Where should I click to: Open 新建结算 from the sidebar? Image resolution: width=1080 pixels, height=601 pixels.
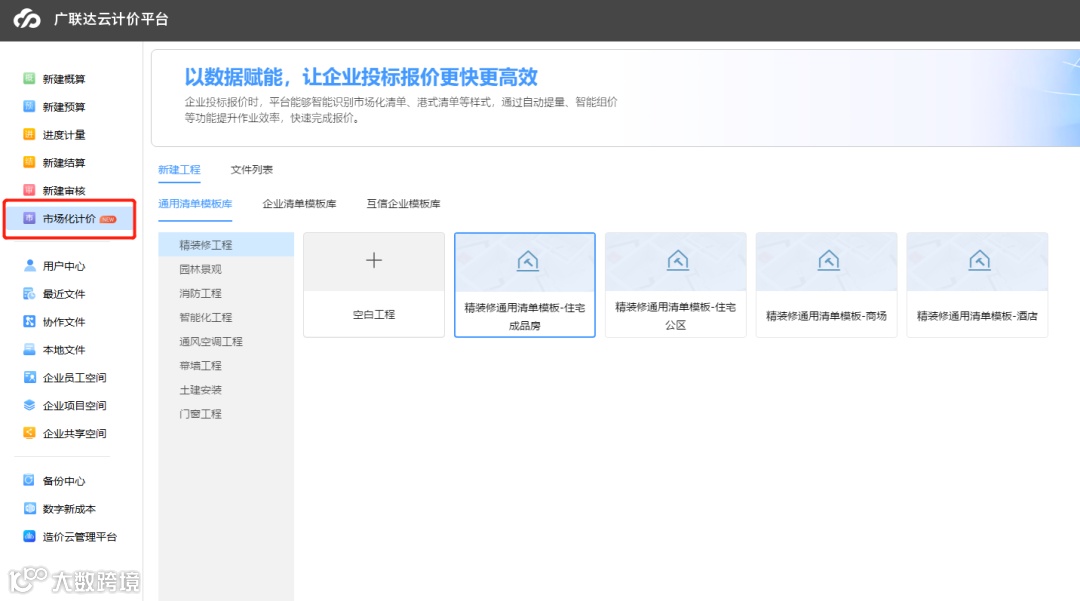pos(64,162)
